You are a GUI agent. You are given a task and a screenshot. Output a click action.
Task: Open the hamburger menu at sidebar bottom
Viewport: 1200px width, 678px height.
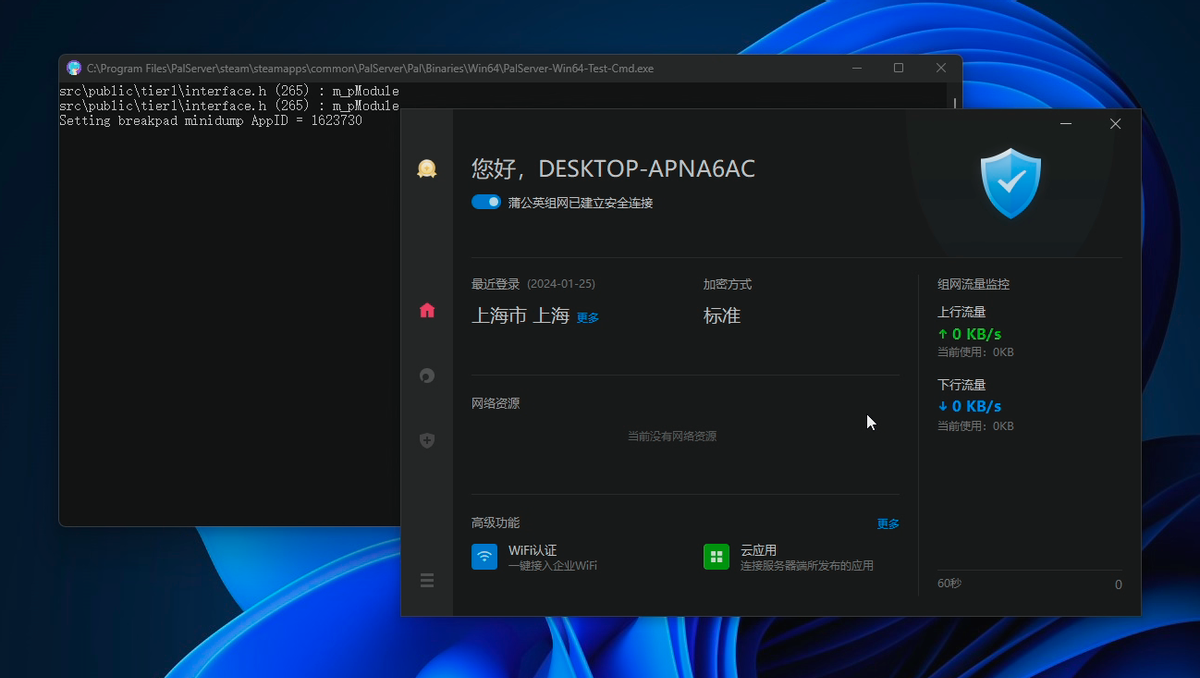[427, 580]
